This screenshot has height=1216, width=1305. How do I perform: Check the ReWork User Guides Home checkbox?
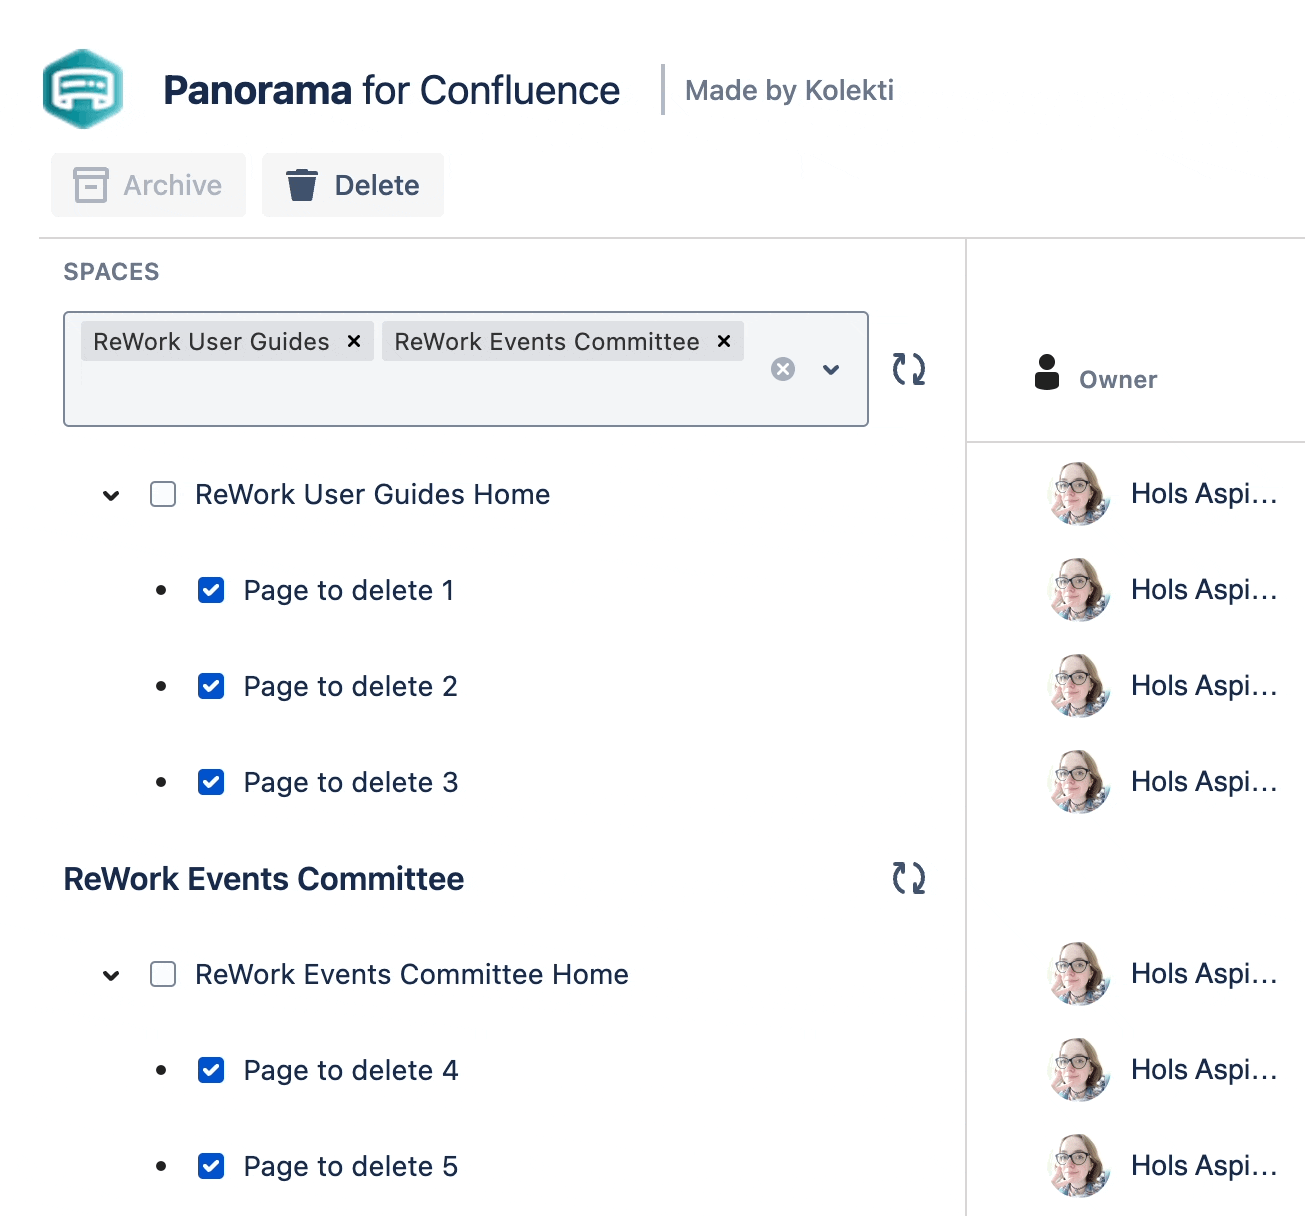(x=163, y=494)
